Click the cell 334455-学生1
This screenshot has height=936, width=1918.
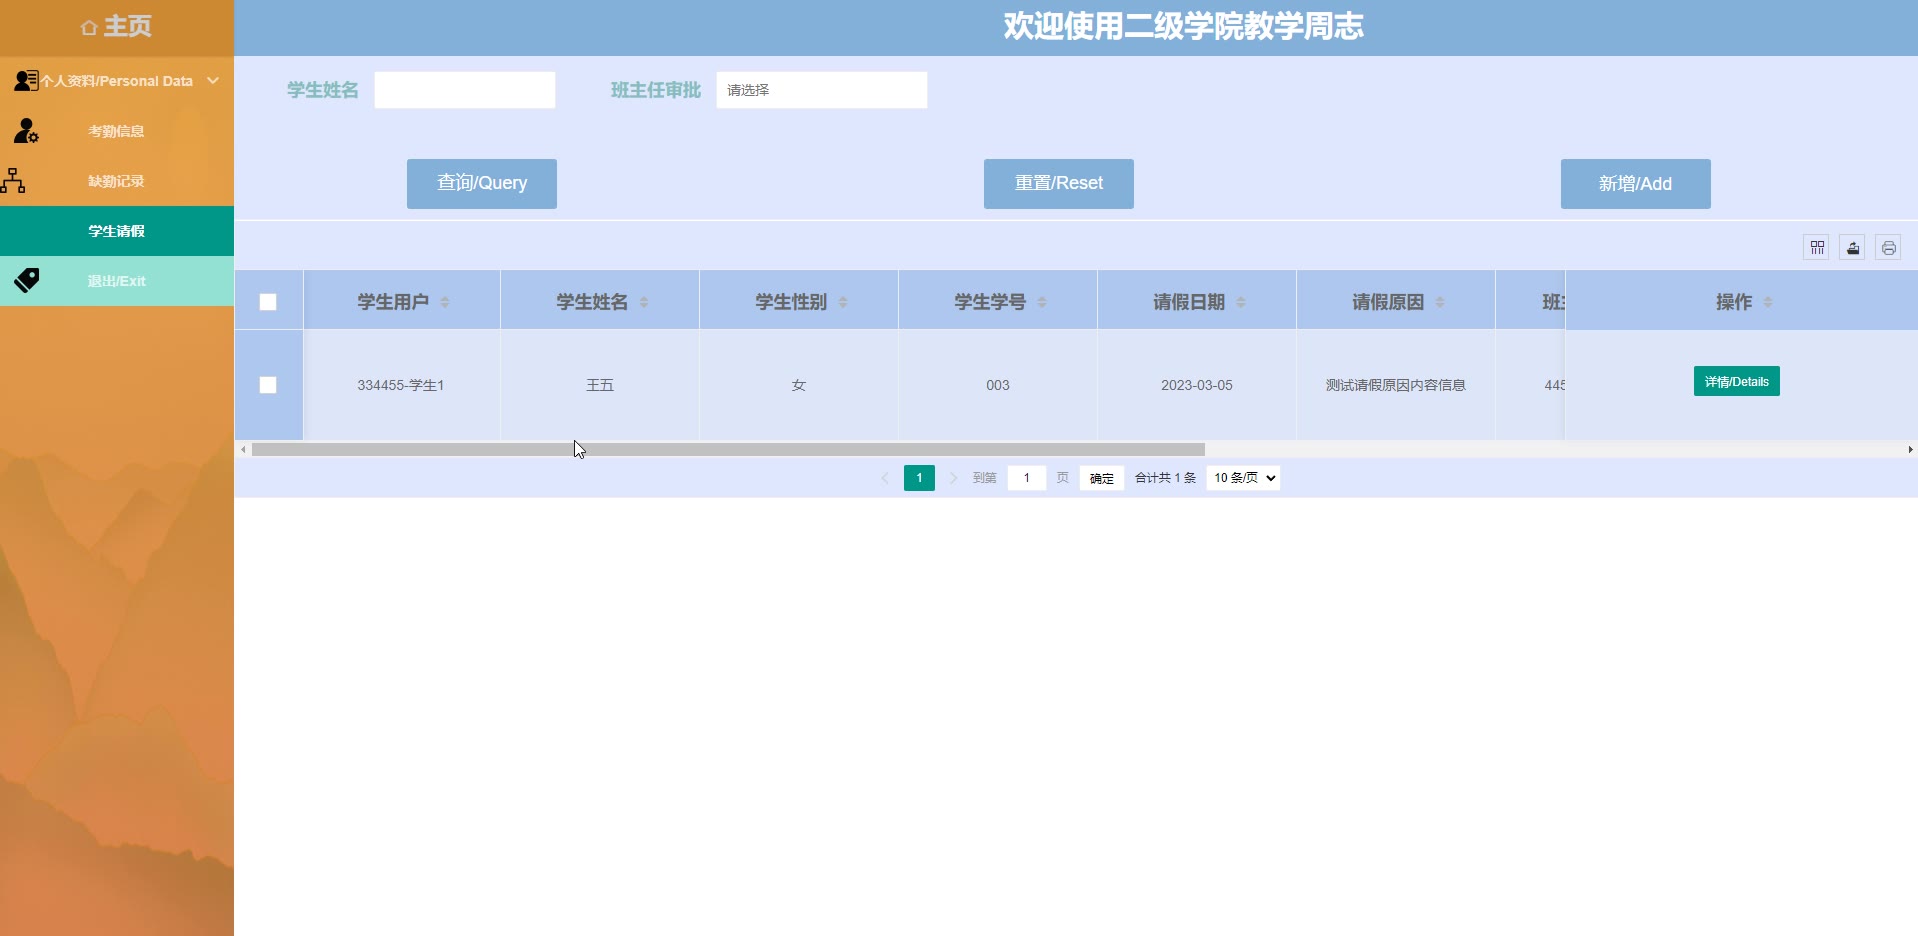point(401,385)
